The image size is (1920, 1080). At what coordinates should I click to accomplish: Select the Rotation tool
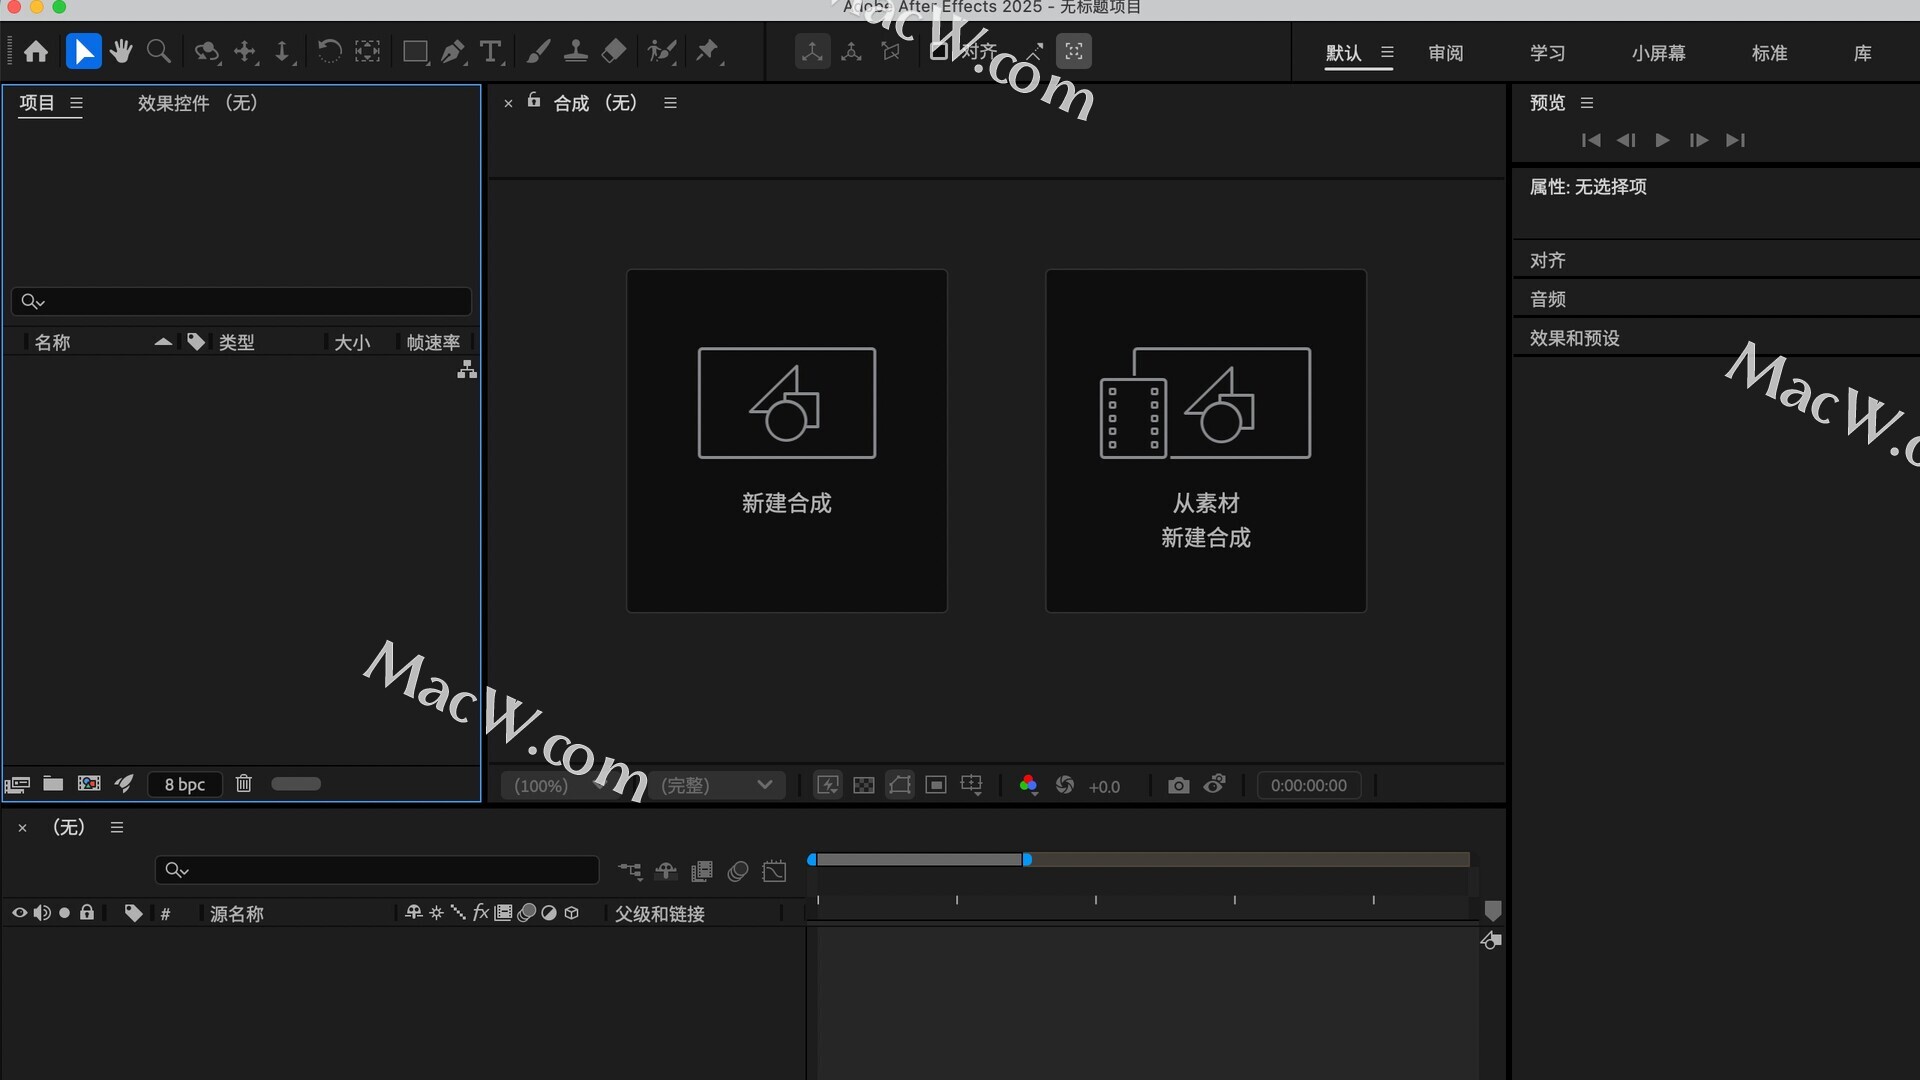[329, 51]
